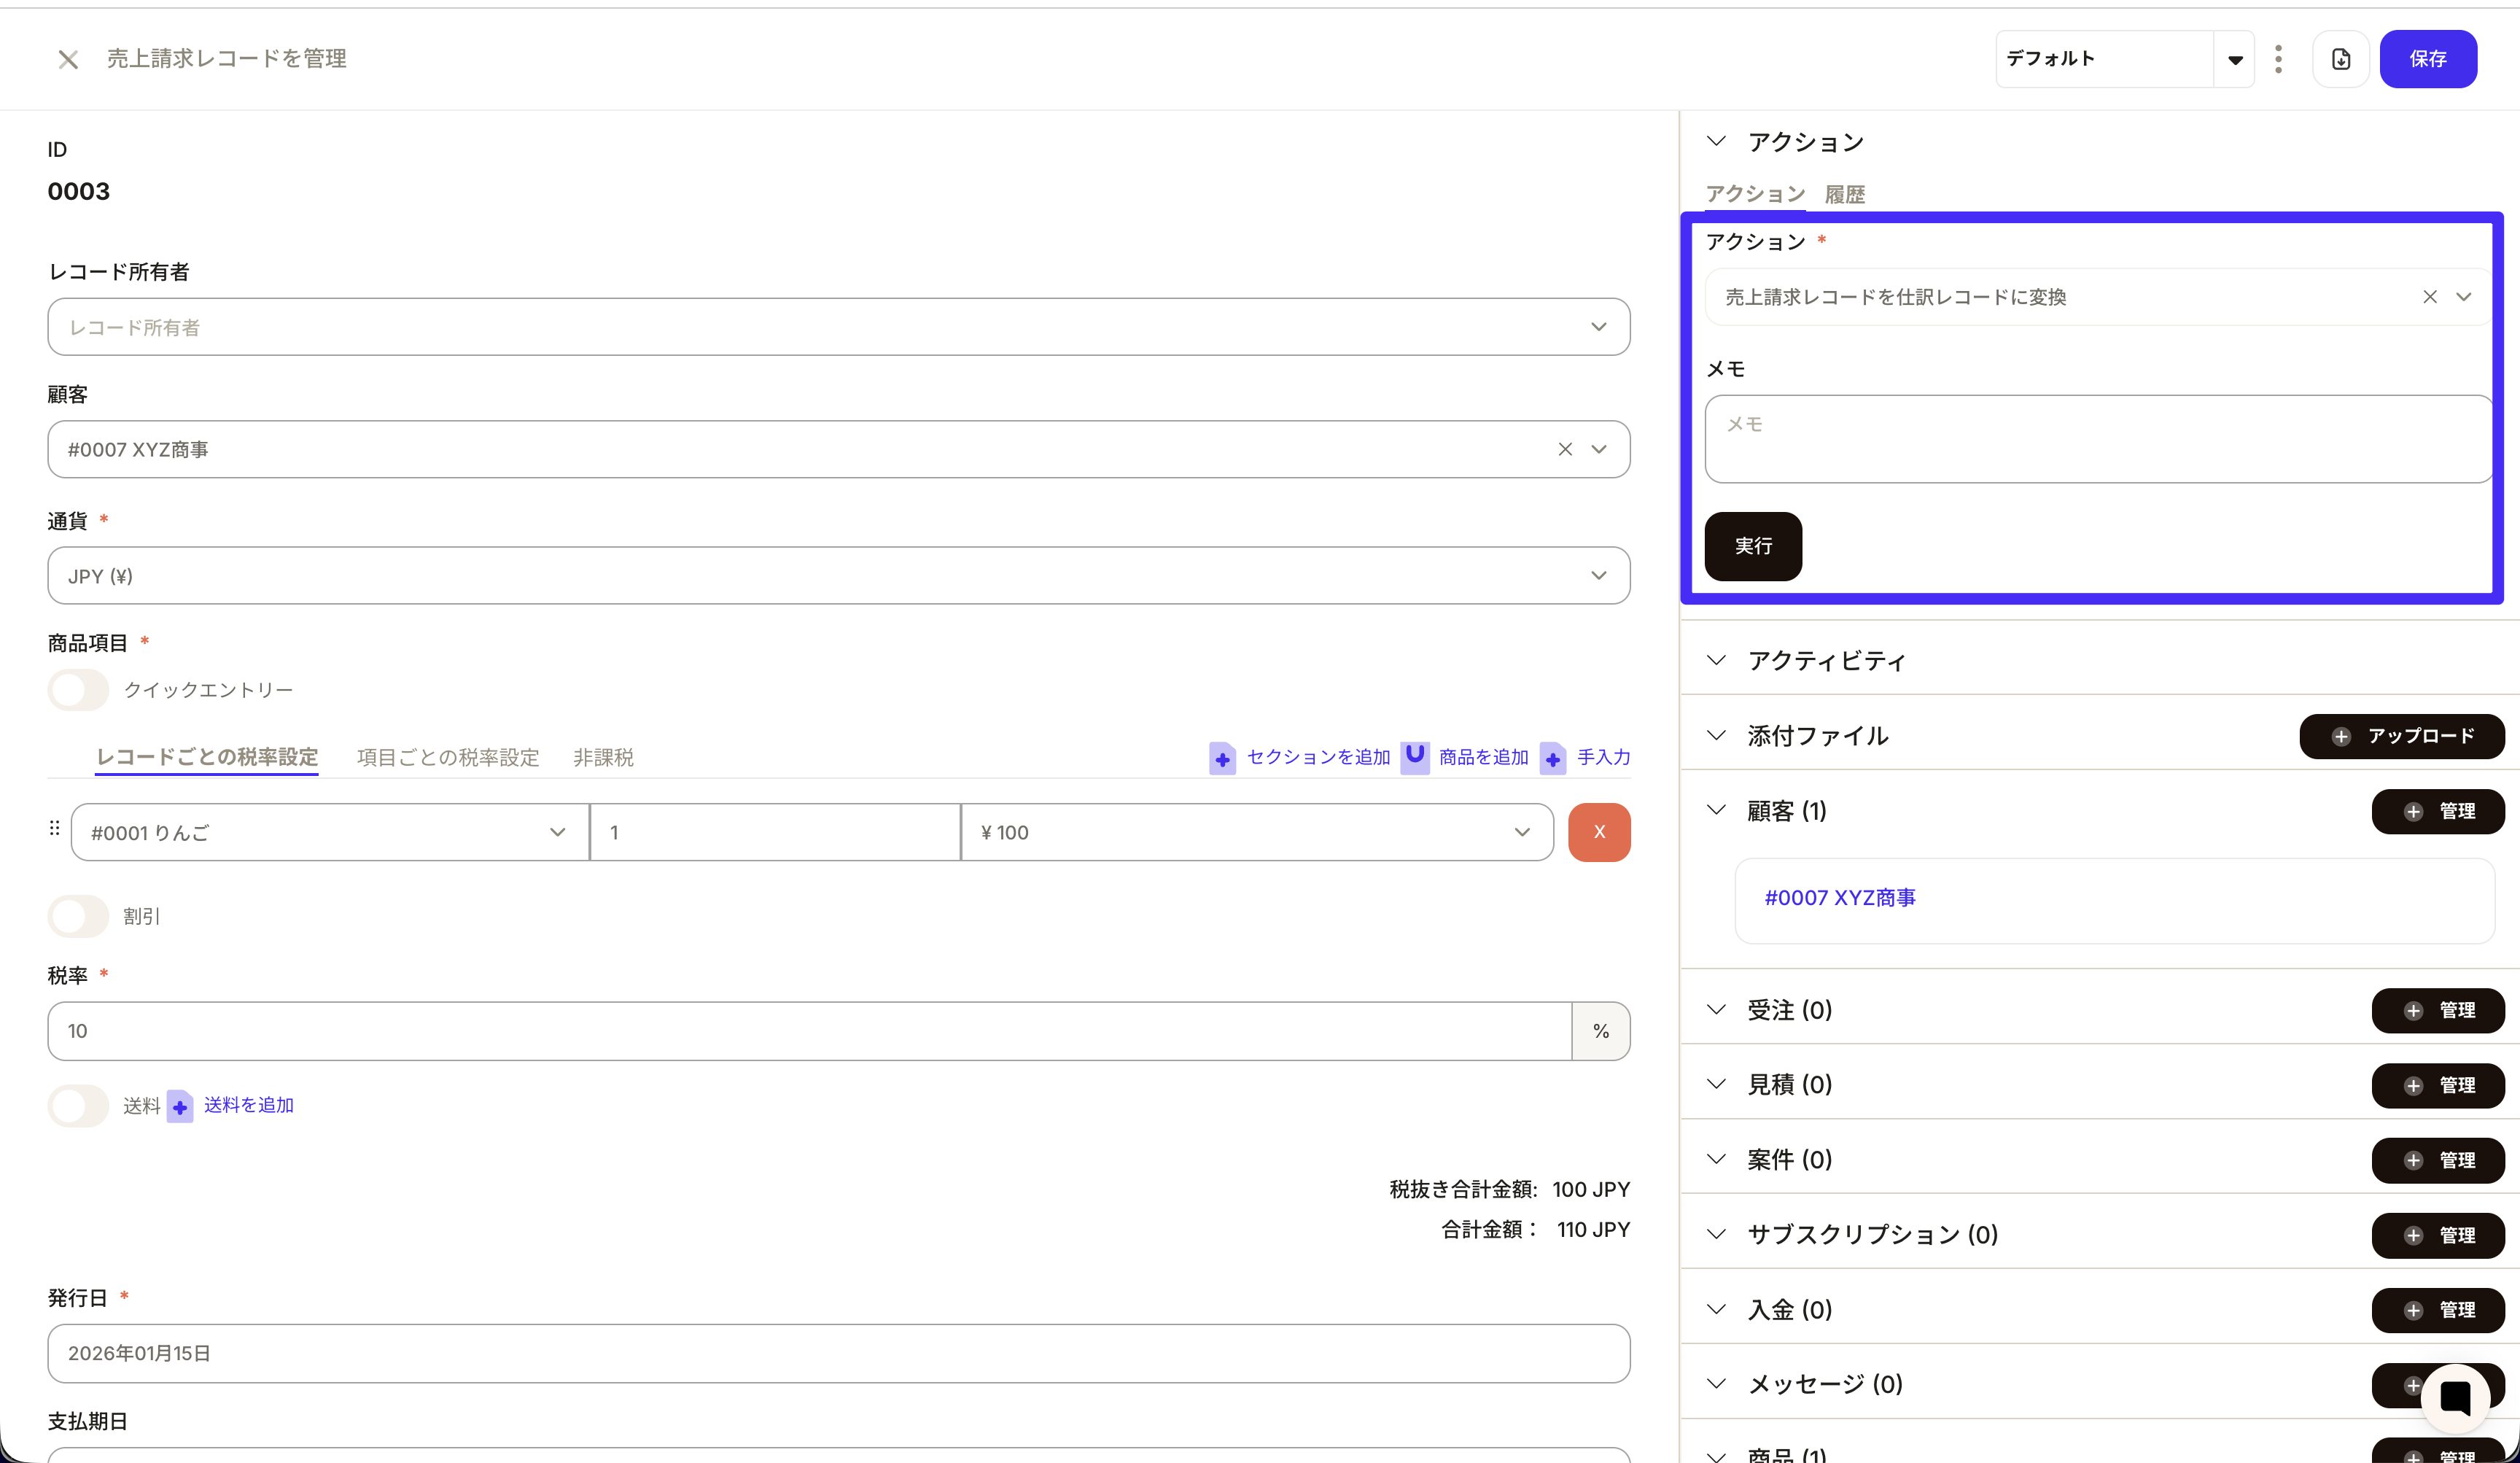Open the 通貨 JPY currency dropdown
The height and width of the screenshot is (1463, 2520).
click(x=1598, y=575)
